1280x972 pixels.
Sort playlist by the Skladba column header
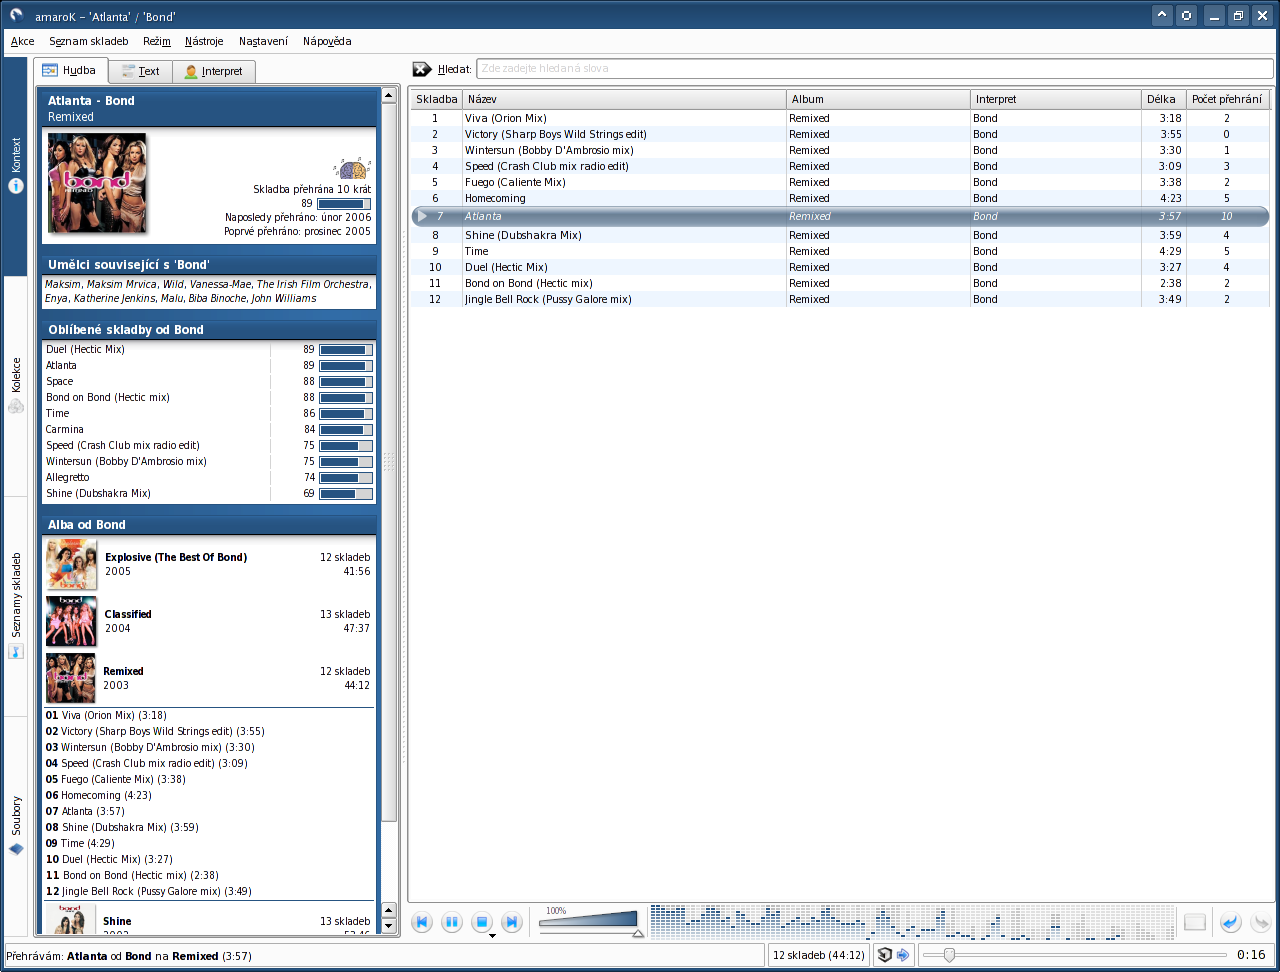pyautogui.click(x=437, y=99)
